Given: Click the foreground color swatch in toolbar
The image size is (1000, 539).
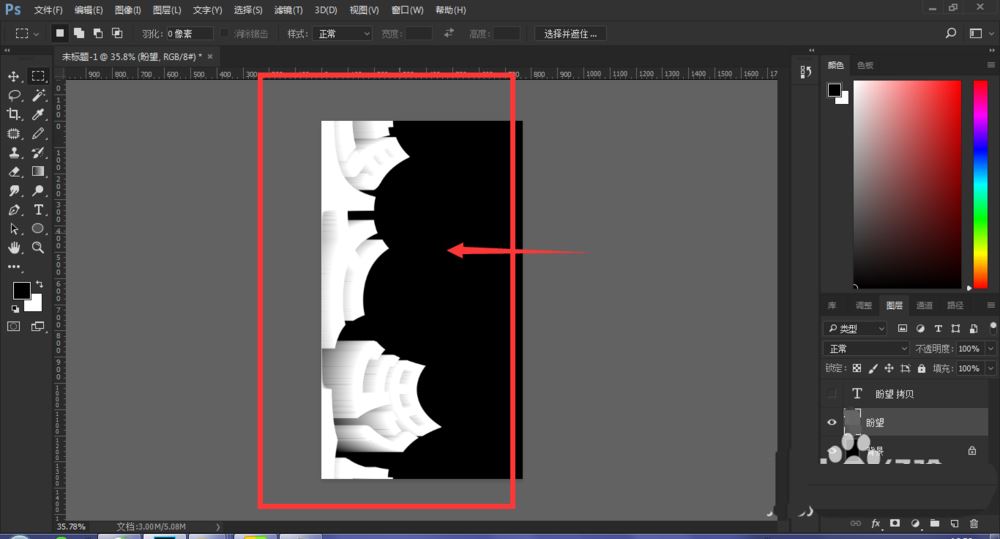Looking at the screenshot, I should [21, 291].
